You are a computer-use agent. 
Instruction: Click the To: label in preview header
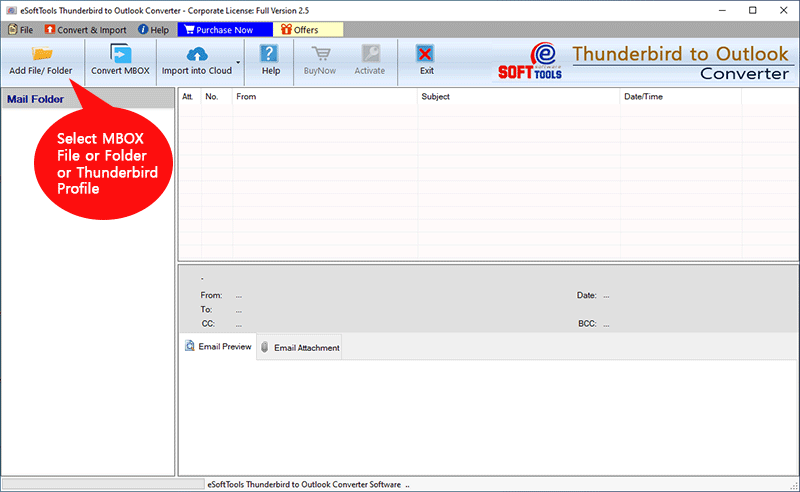(206, 309)
